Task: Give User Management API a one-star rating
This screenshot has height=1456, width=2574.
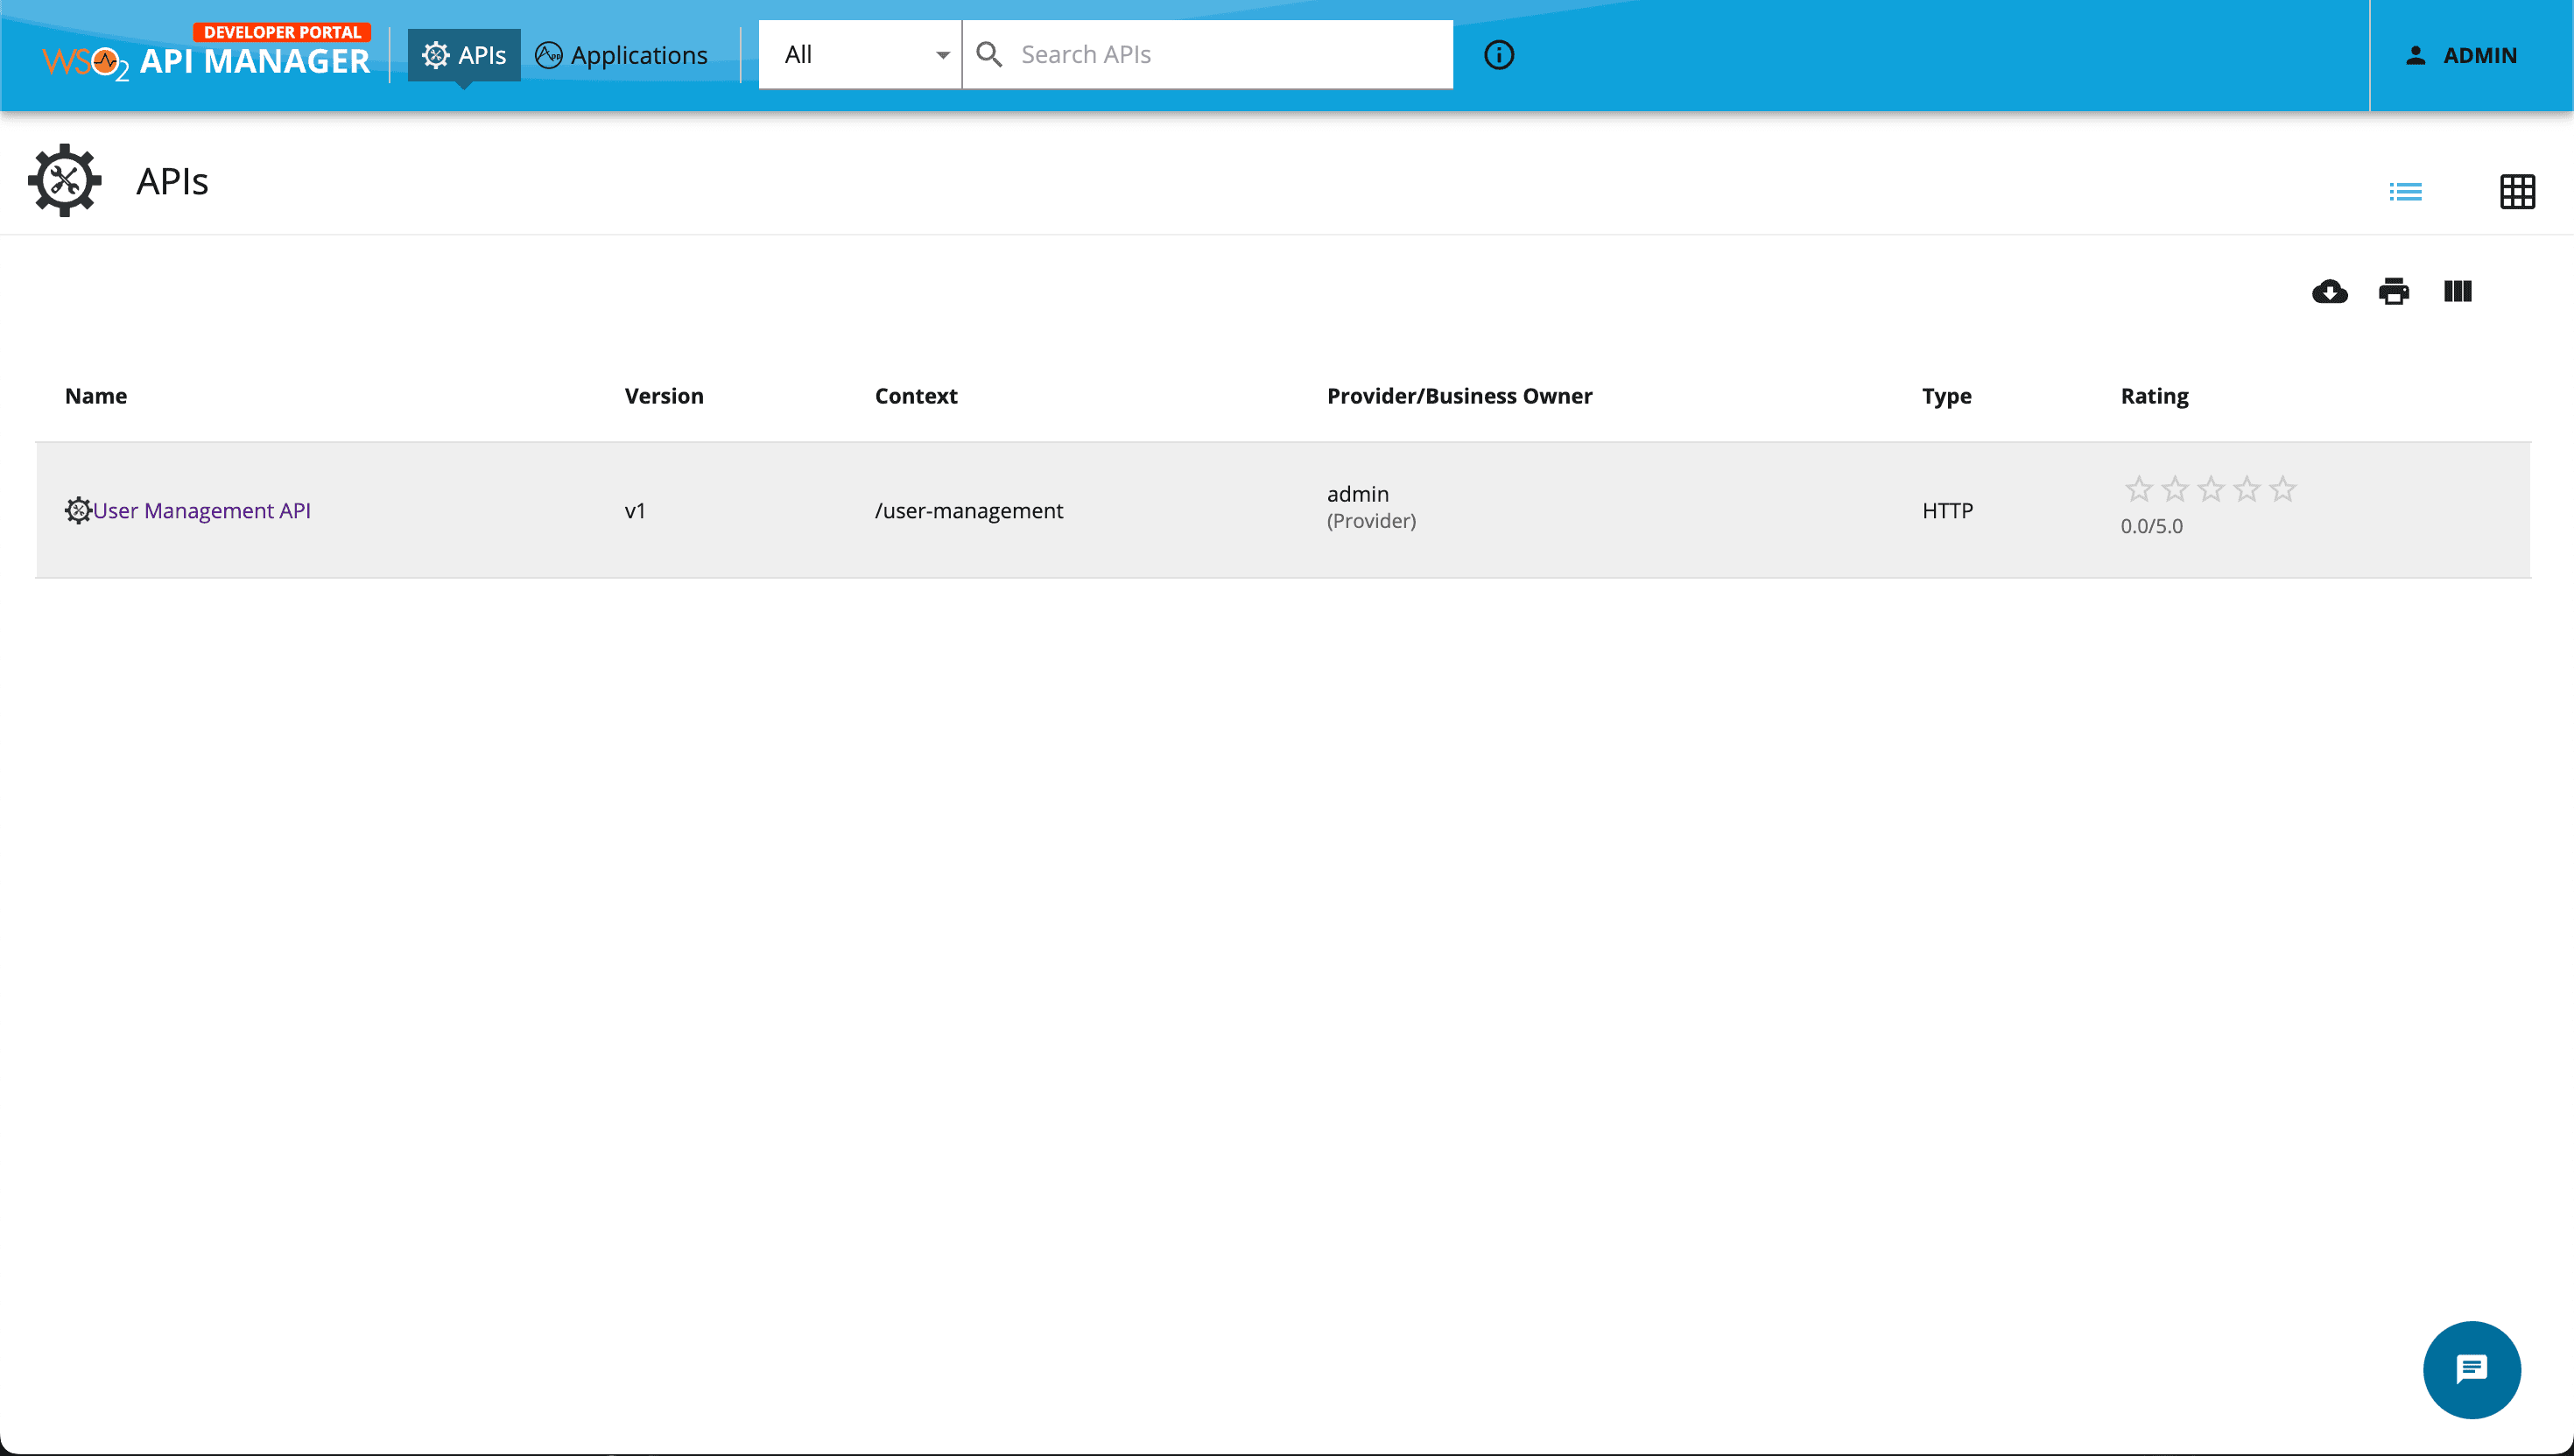Action: pos(2139,489)
